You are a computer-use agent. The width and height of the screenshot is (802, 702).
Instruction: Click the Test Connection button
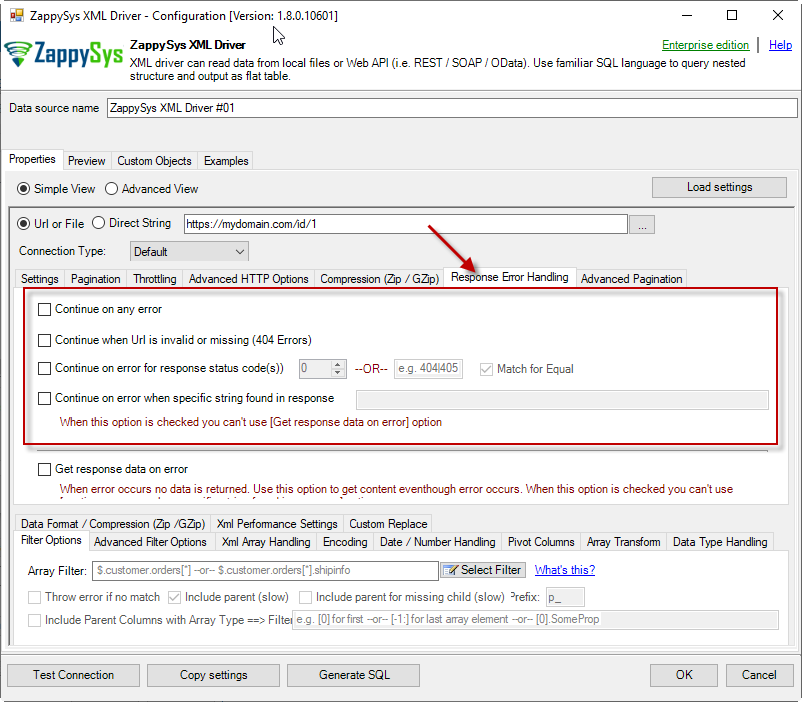point(73,675)
